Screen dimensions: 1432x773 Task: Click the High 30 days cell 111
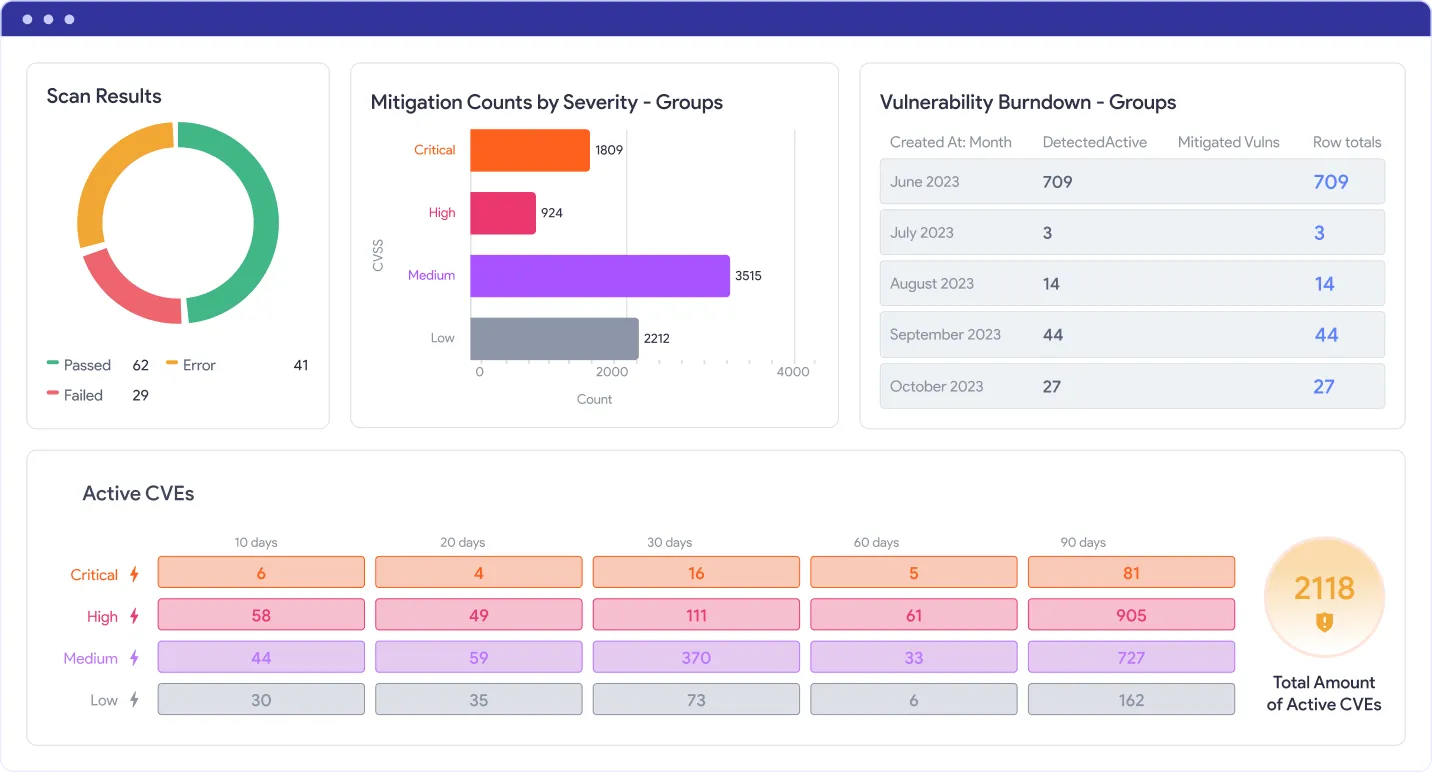click(x=696, y=615)
